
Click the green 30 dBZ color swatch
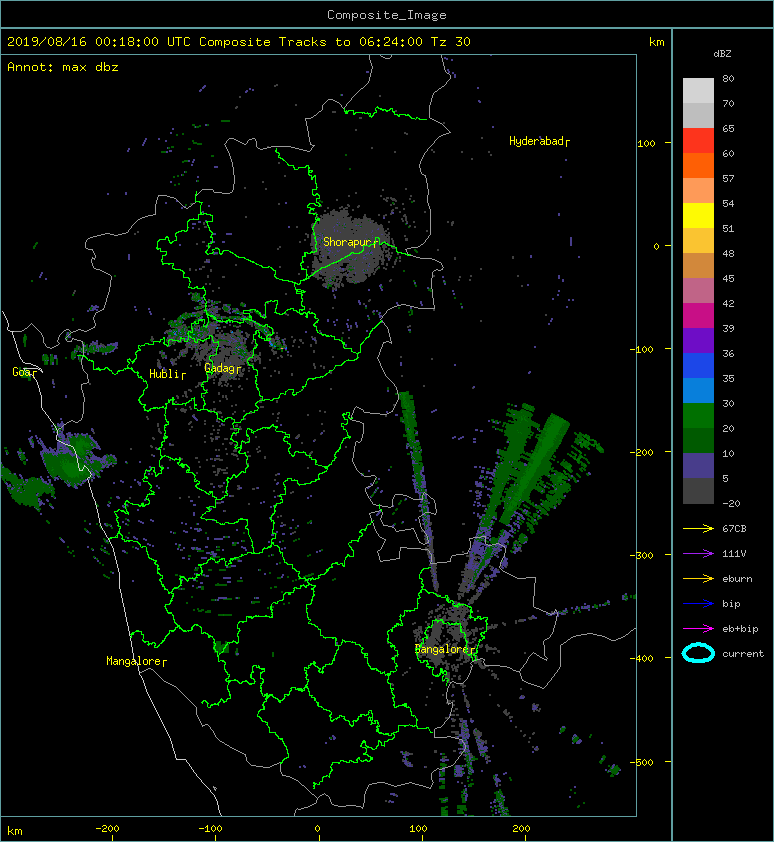[698, 415]
